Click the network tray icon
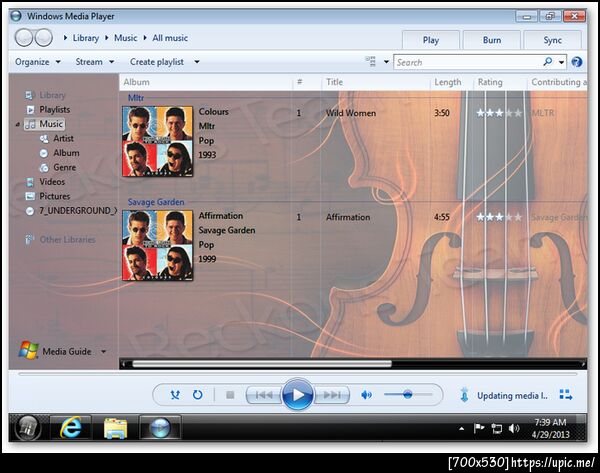Image resolution: width=600 pixels, height=473 pixels. (x=496, y=429)
